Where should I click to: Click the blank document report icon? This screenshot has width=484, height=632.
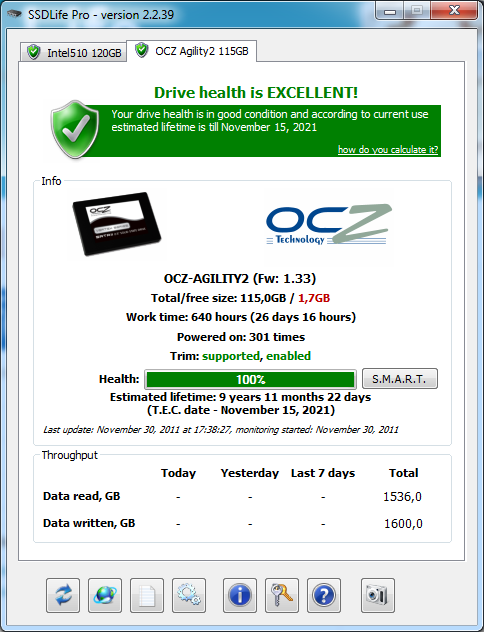coord(147,595)
